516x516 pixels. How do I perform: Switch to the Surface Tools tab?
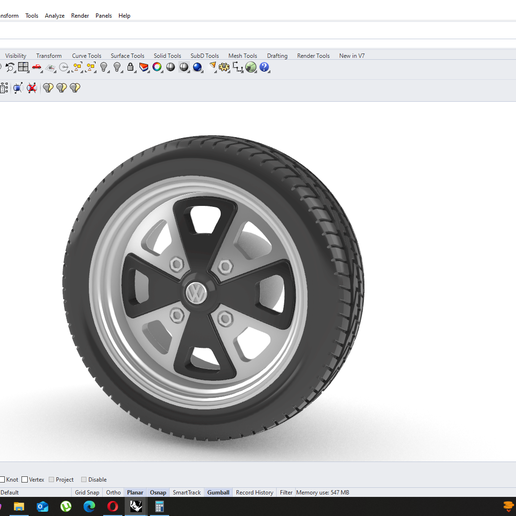pyautogui.click(x=127, y=56)
